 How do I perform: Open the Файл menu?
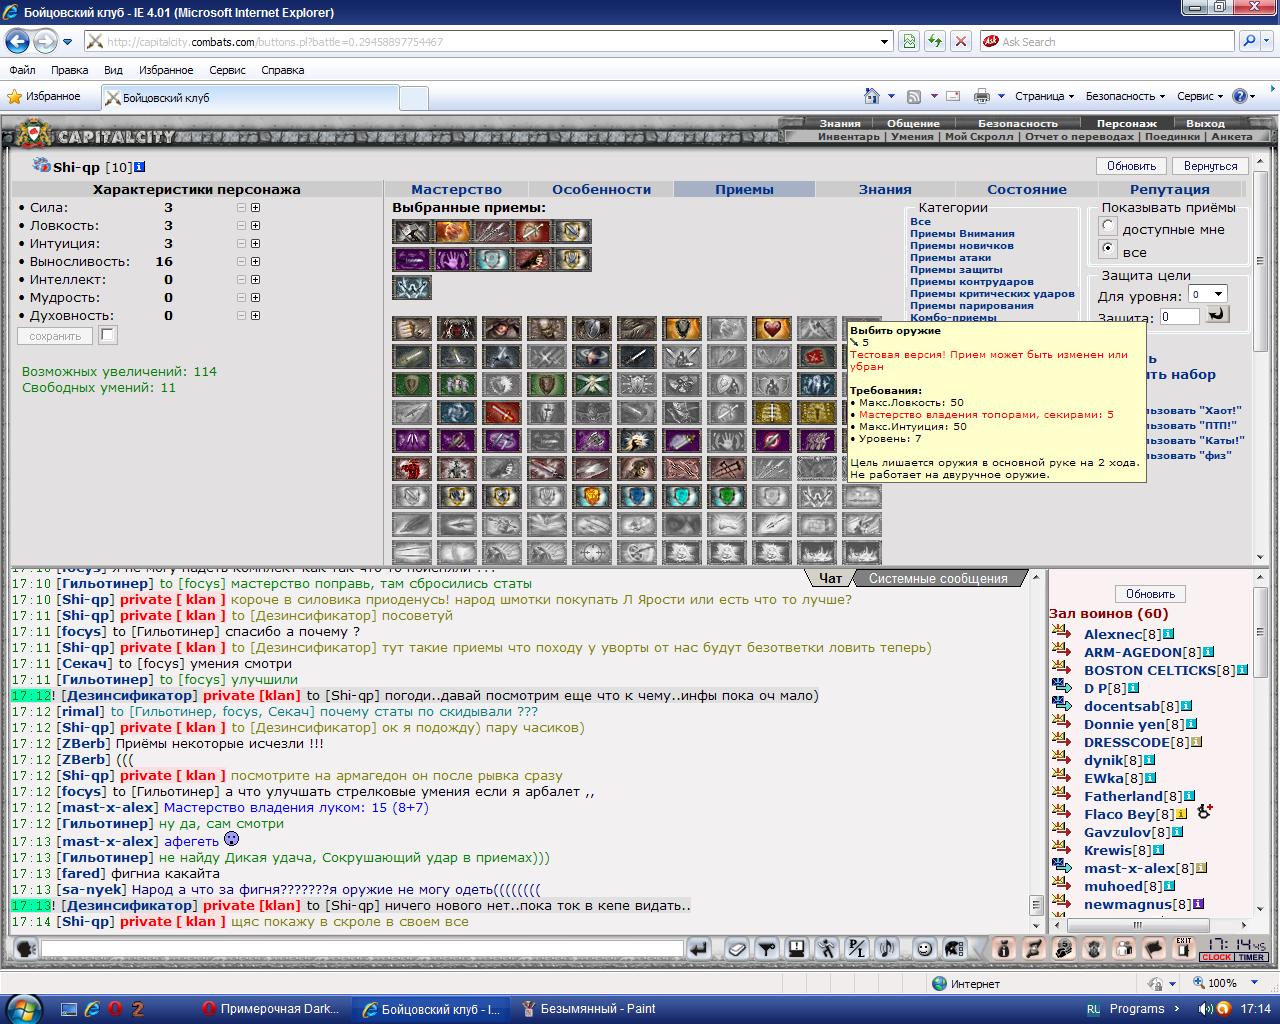22,70
